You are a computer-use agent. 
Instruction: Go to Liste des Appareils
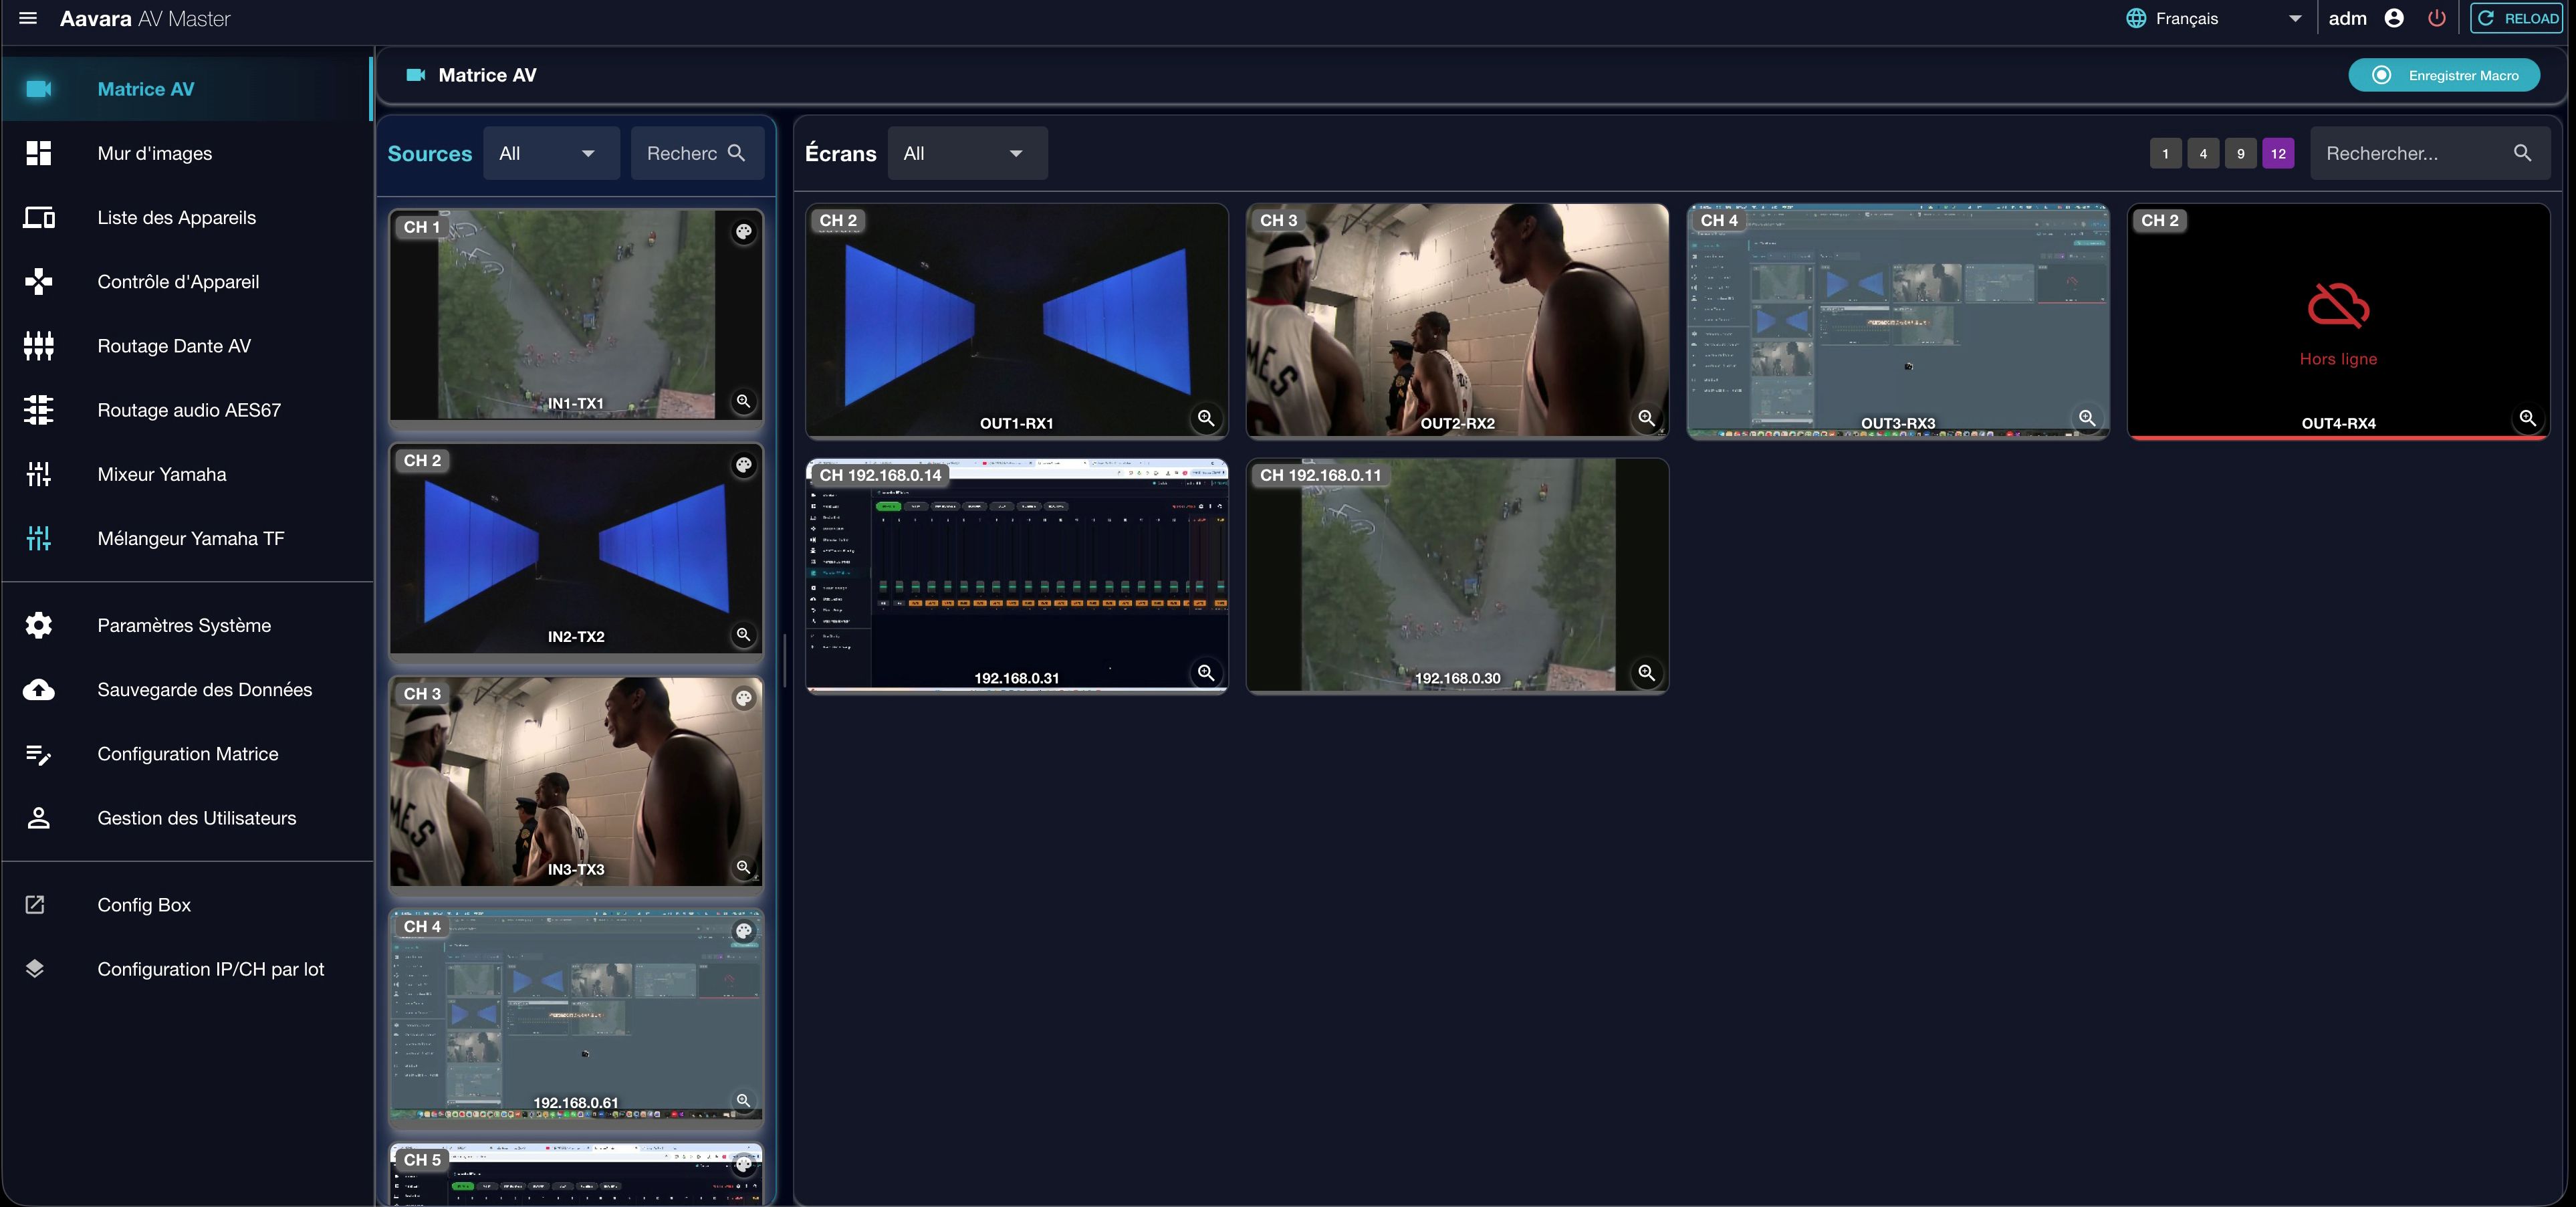188,217
